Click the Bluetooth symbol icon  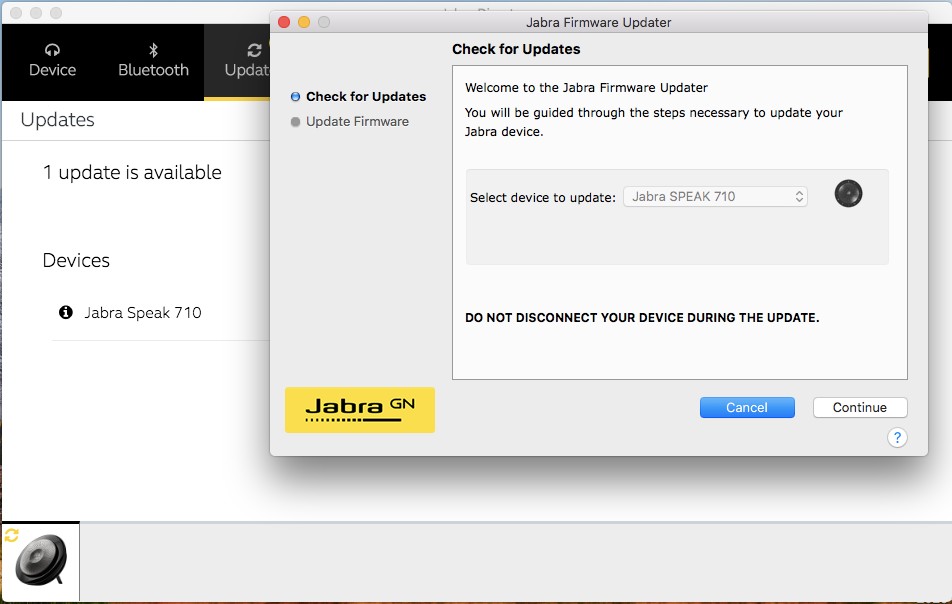point(153,50)
